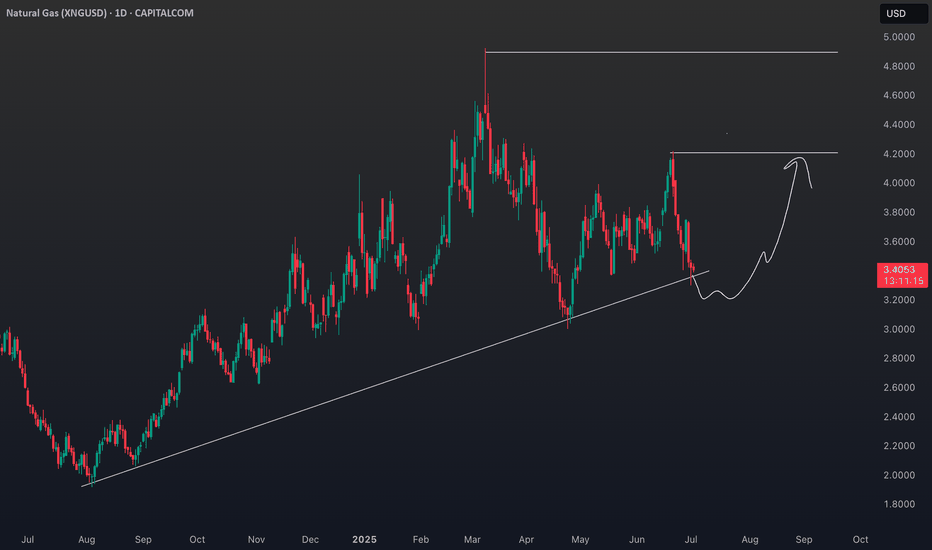Screen dimensions: 932x550
Task: Click the Sep label on time axis at far right
Action: [x=804, y=539]
